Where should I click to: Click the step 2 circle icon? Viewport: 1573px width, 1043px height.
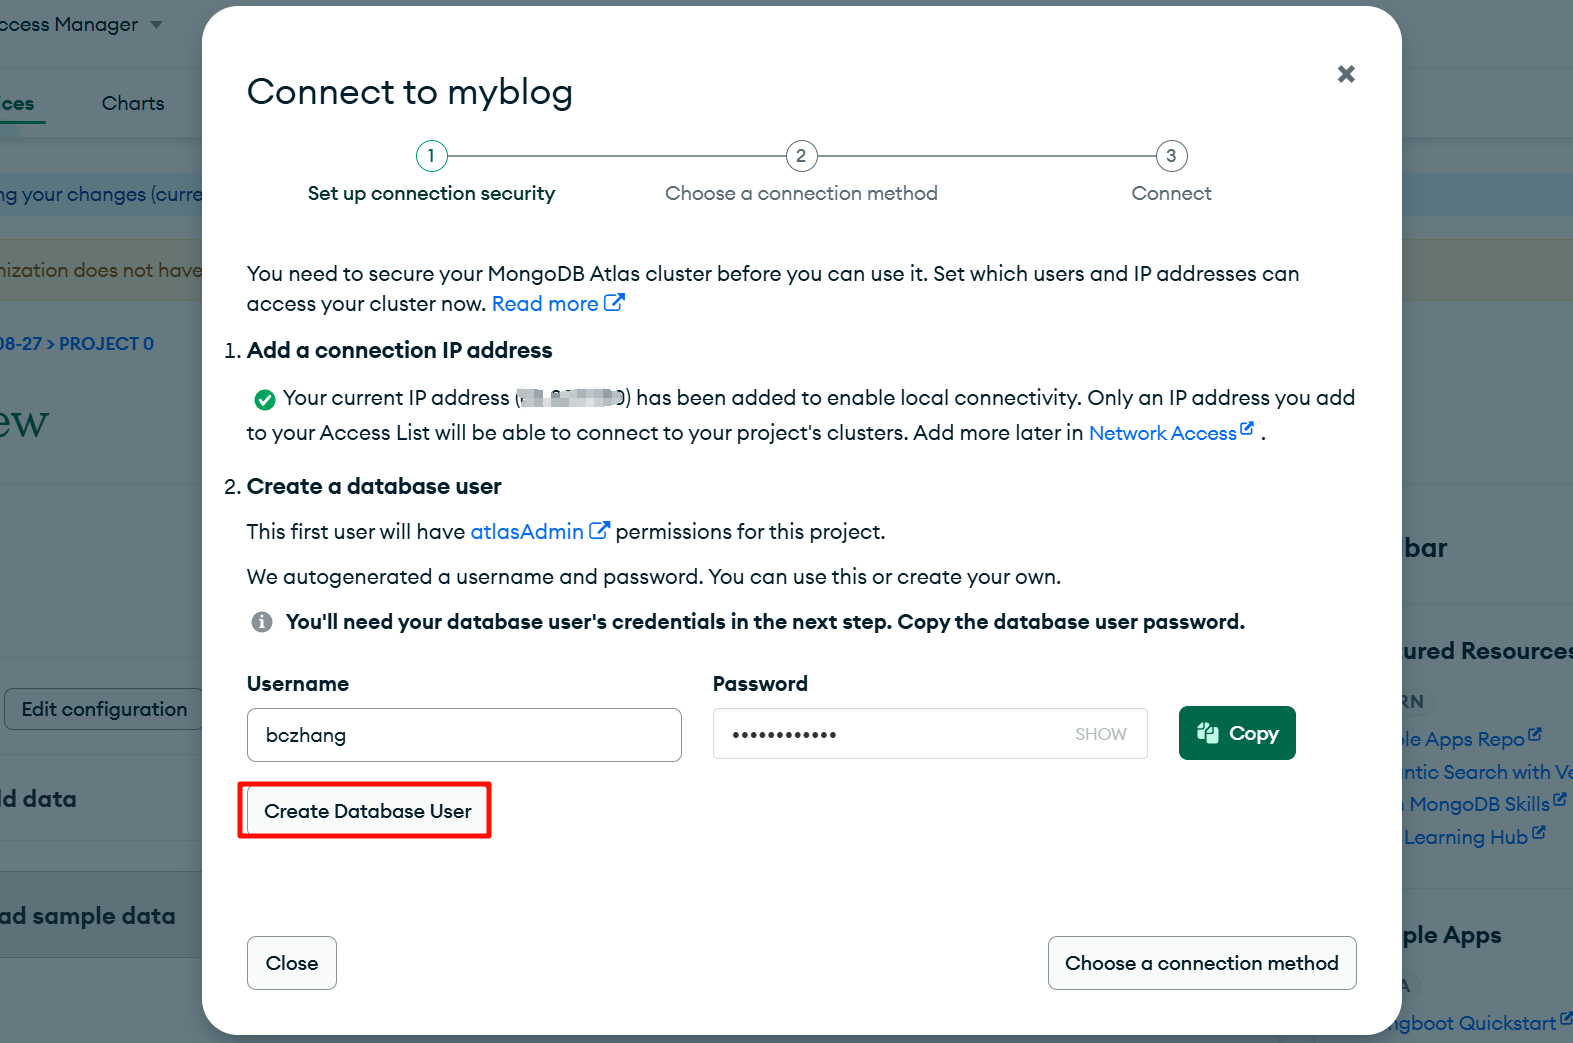pos(801,156)
